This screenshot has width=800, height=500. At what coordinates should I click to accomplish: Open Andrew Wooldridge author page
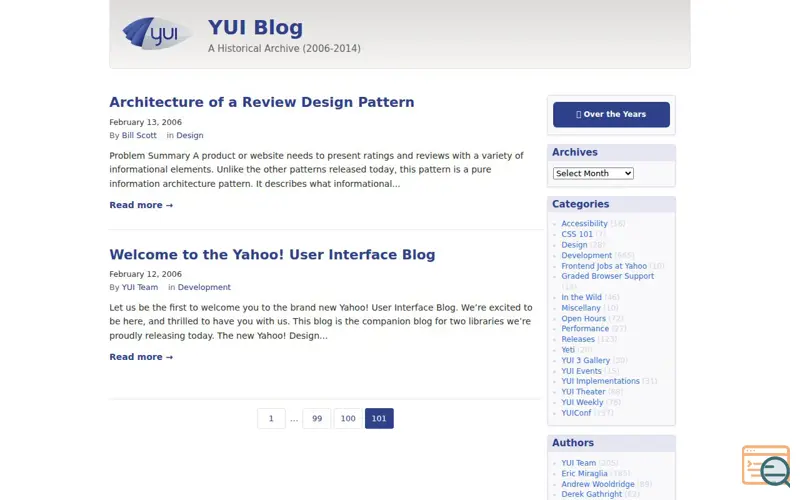(x=598, y=484)
